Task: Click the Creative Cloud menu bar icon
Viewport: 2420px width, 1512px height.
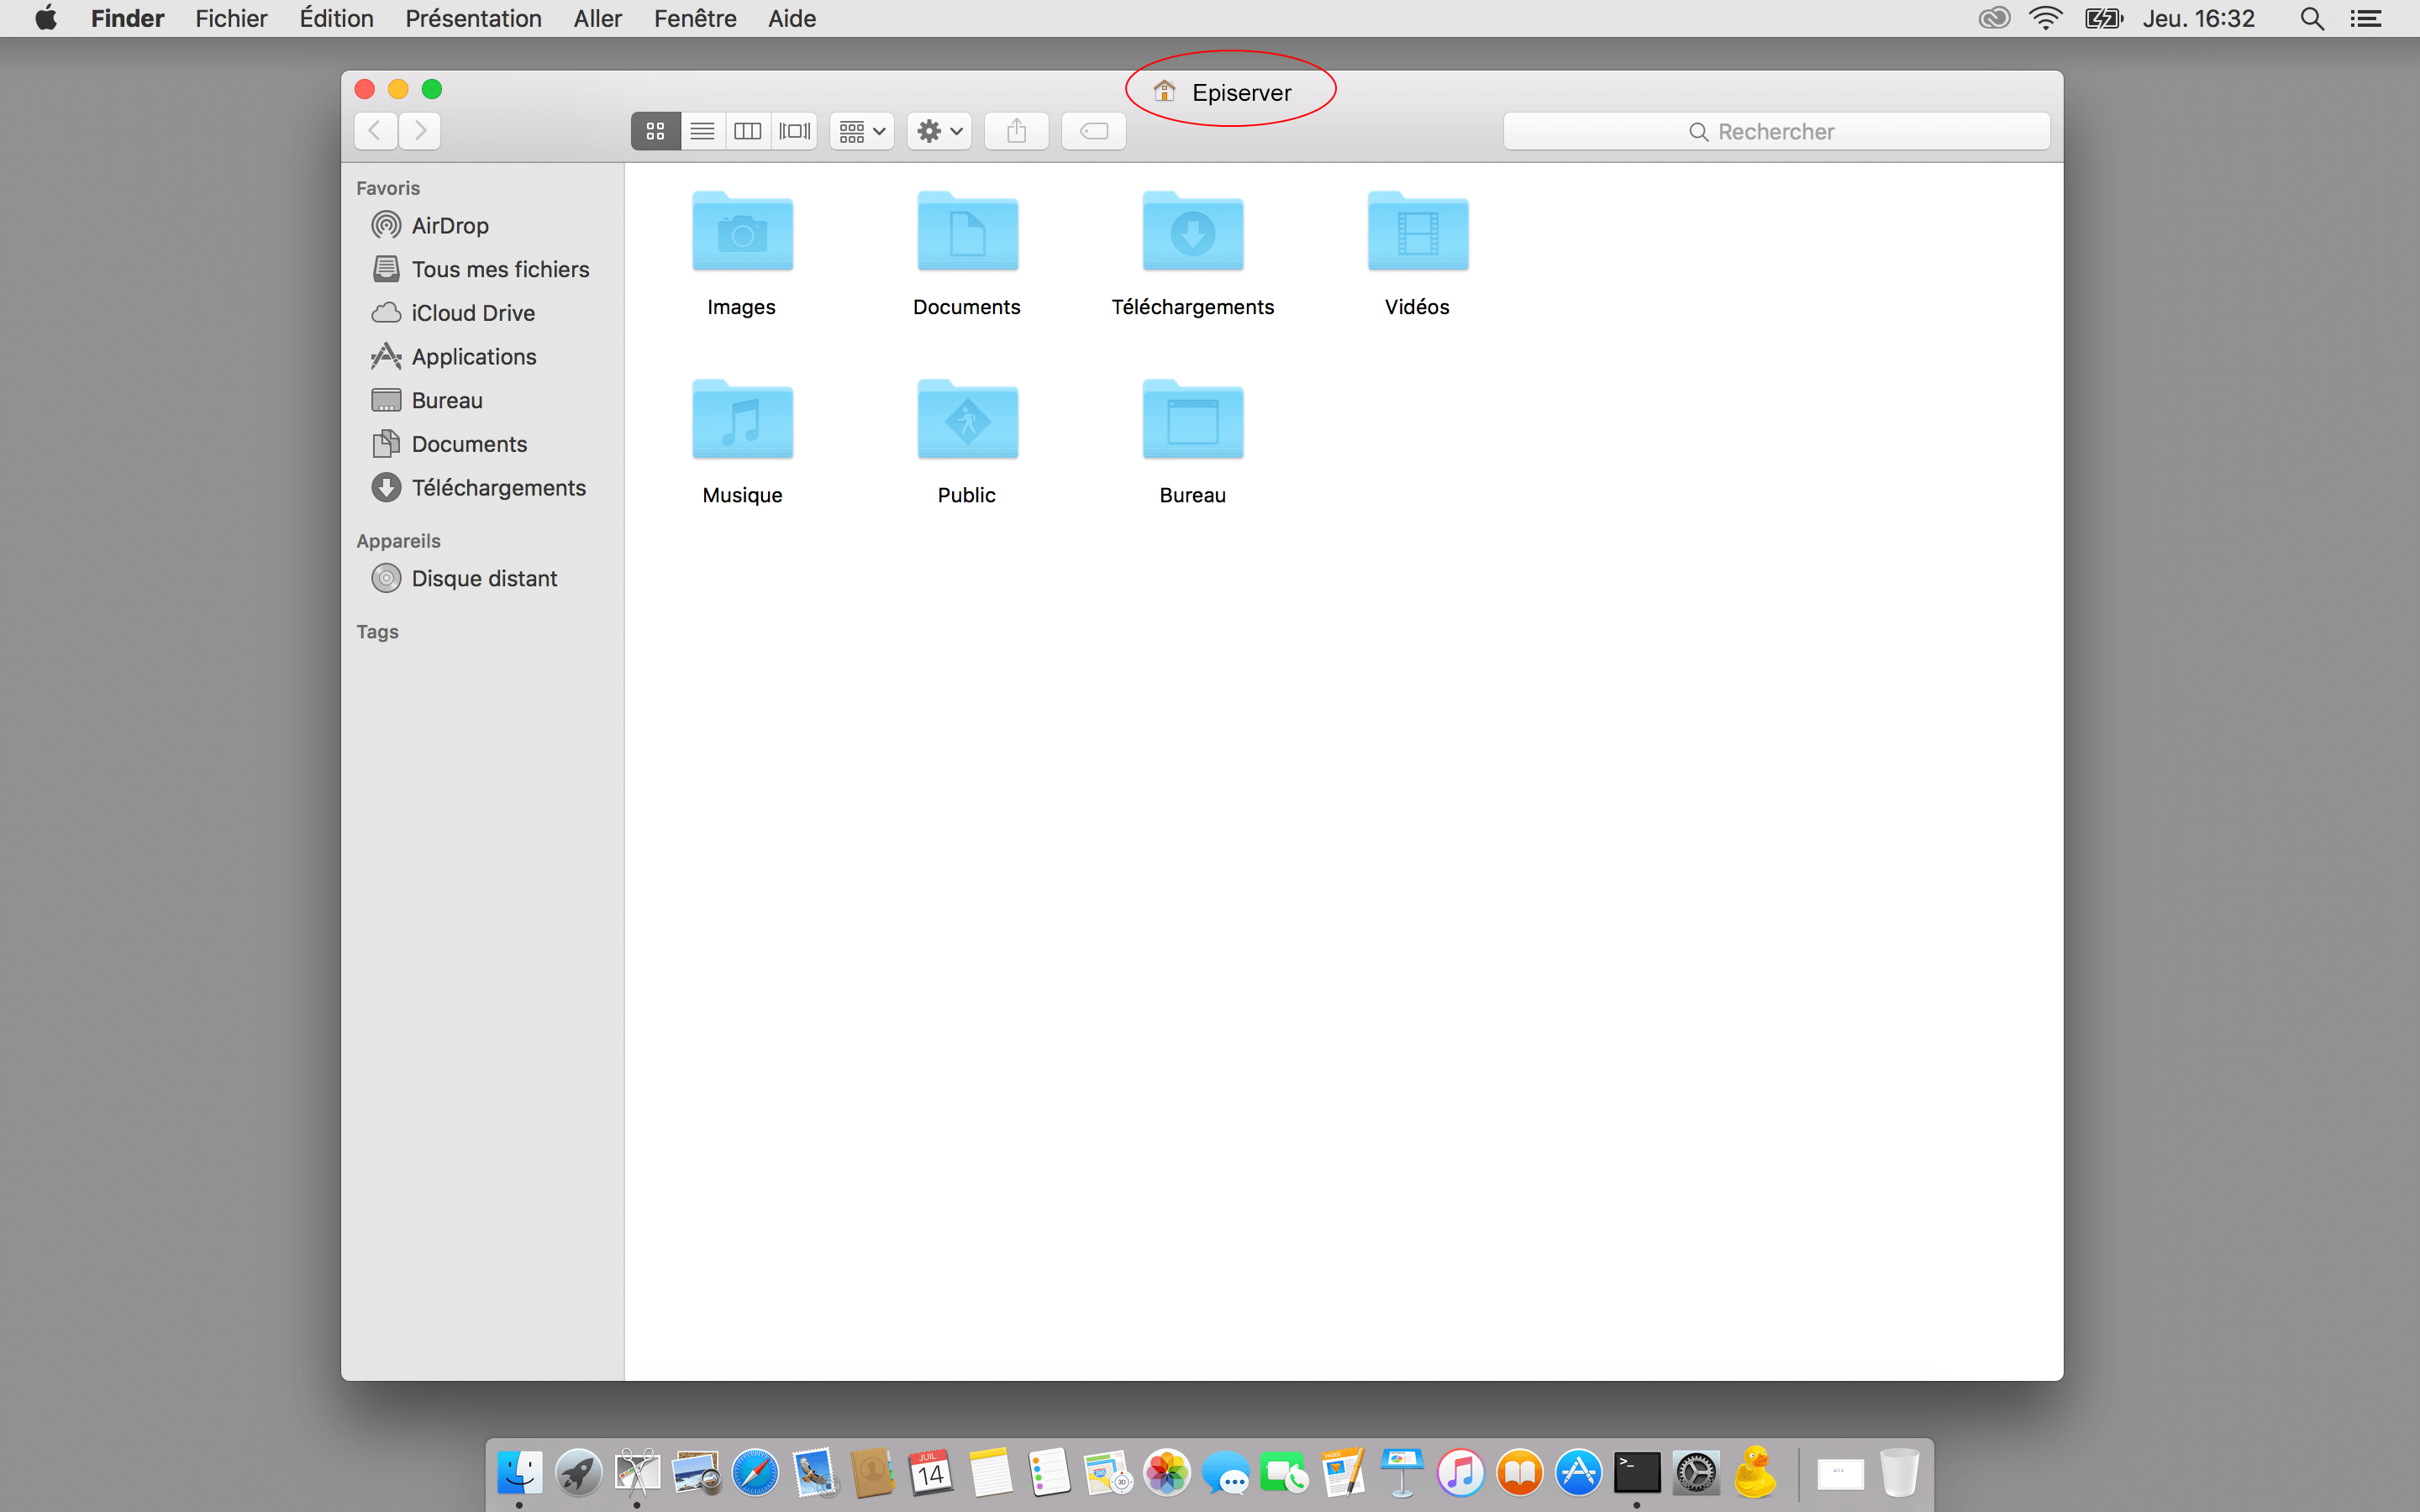Action: point(1994,18)
